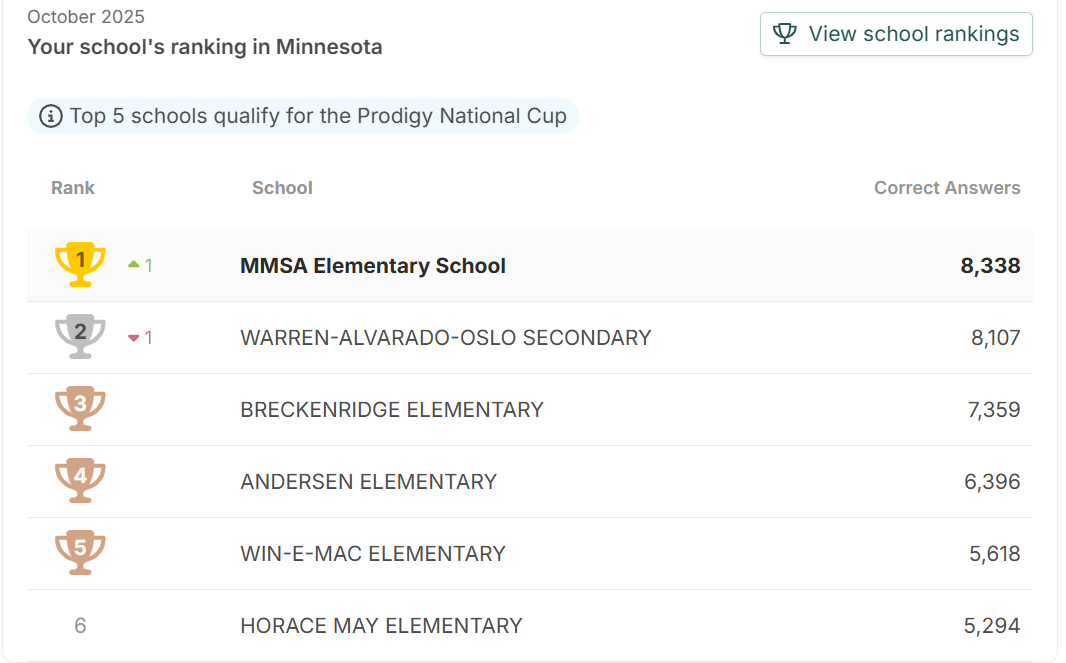Click the bronze third-place trophy icon
The width and height of the screenshot is (1066, 663).
click(80, 409)
